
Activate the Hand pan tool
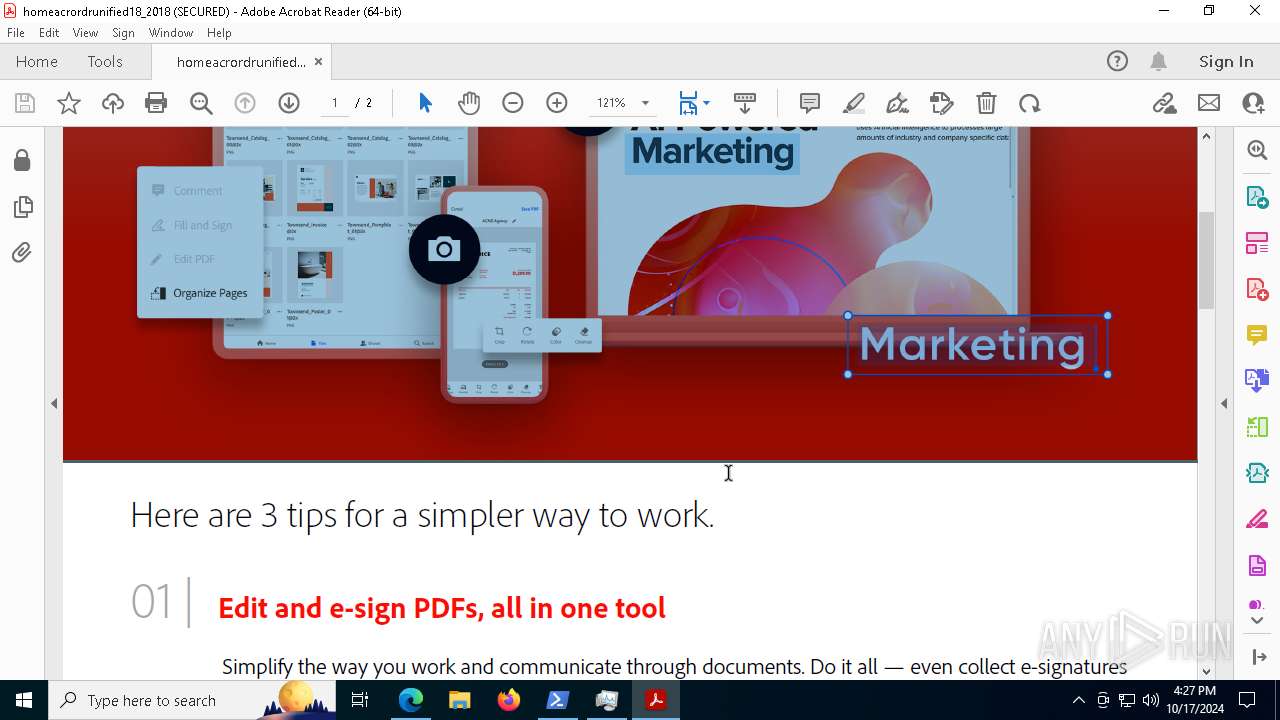[x=469, y=103]
